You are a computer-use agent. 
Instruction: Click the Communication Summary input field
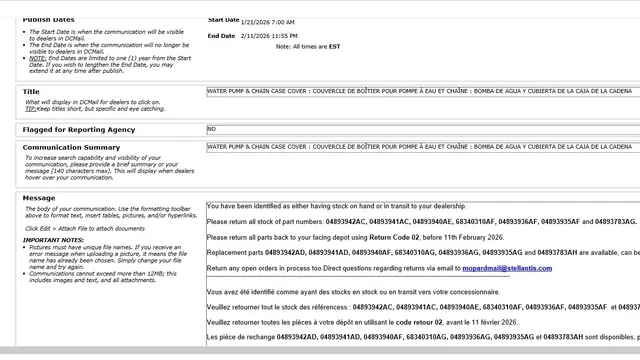[423, 147]
